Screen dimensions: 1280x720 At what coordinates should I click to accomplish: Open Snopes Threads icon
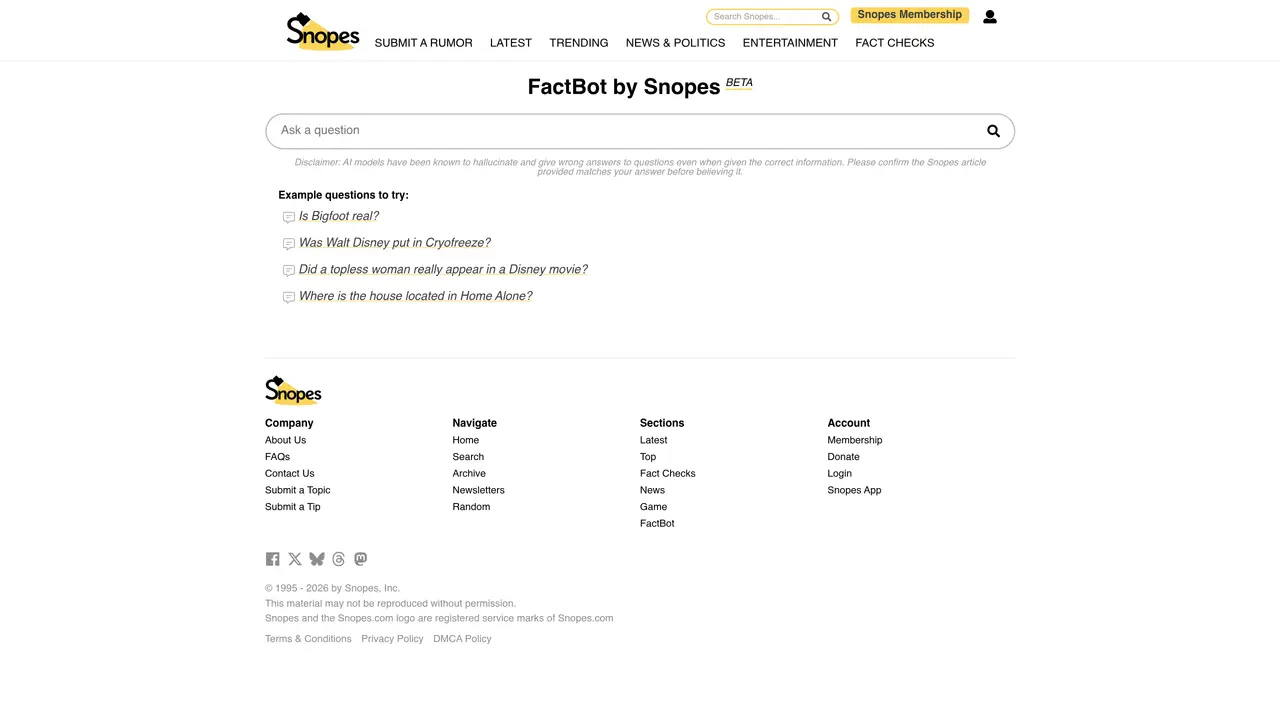(339, 559)
